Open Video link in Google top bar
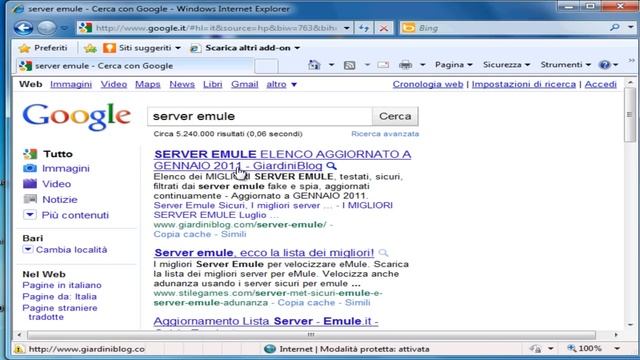This screenshot has width=640, height=360. click(114, 84)
